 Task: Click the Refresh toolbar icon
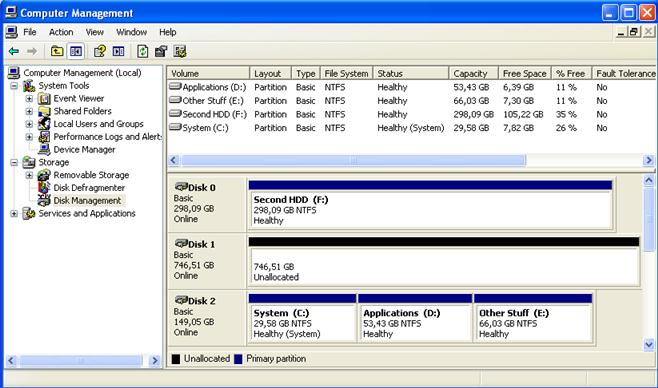point(143,51)
